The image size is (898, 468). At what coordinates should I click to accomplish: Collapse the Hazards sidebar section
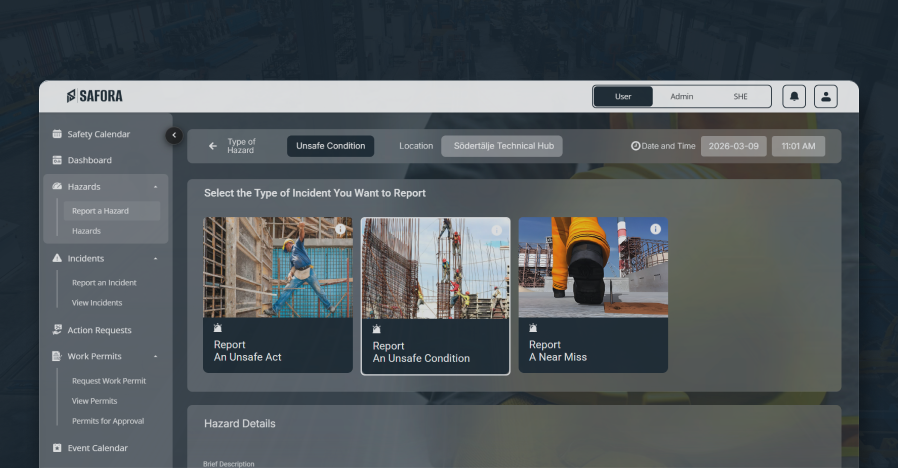point(155,187)
